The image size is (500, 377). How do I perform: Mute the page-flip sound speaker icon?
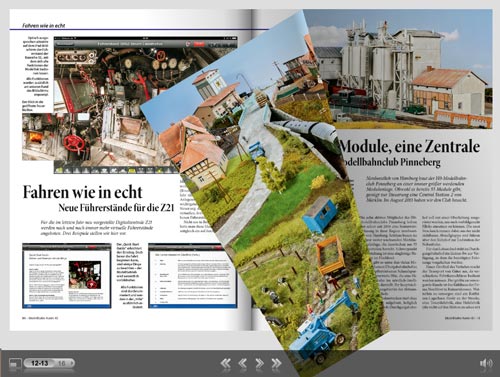tap(486, 363)
